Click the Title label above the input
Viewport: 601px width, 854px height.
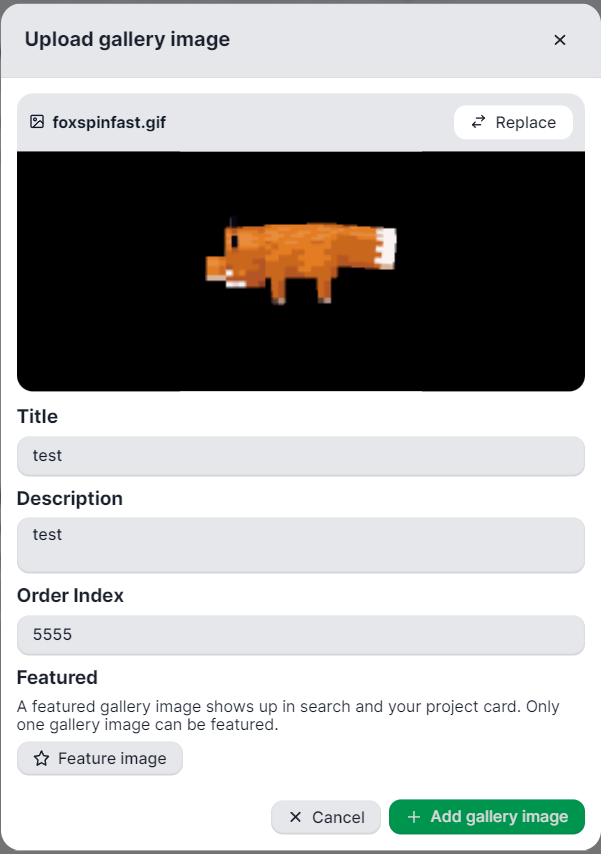pyautogui.click(x=37, y=417)
